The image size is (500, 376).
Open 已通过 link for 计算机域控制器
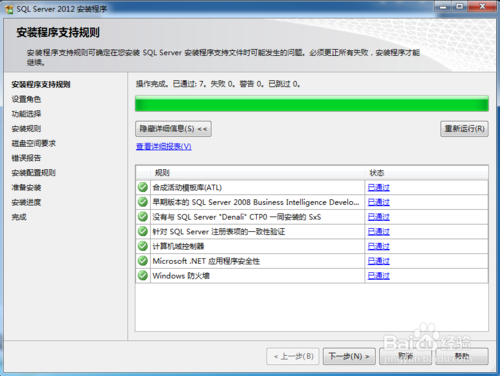pyautogui.click(x=379, y=246)
